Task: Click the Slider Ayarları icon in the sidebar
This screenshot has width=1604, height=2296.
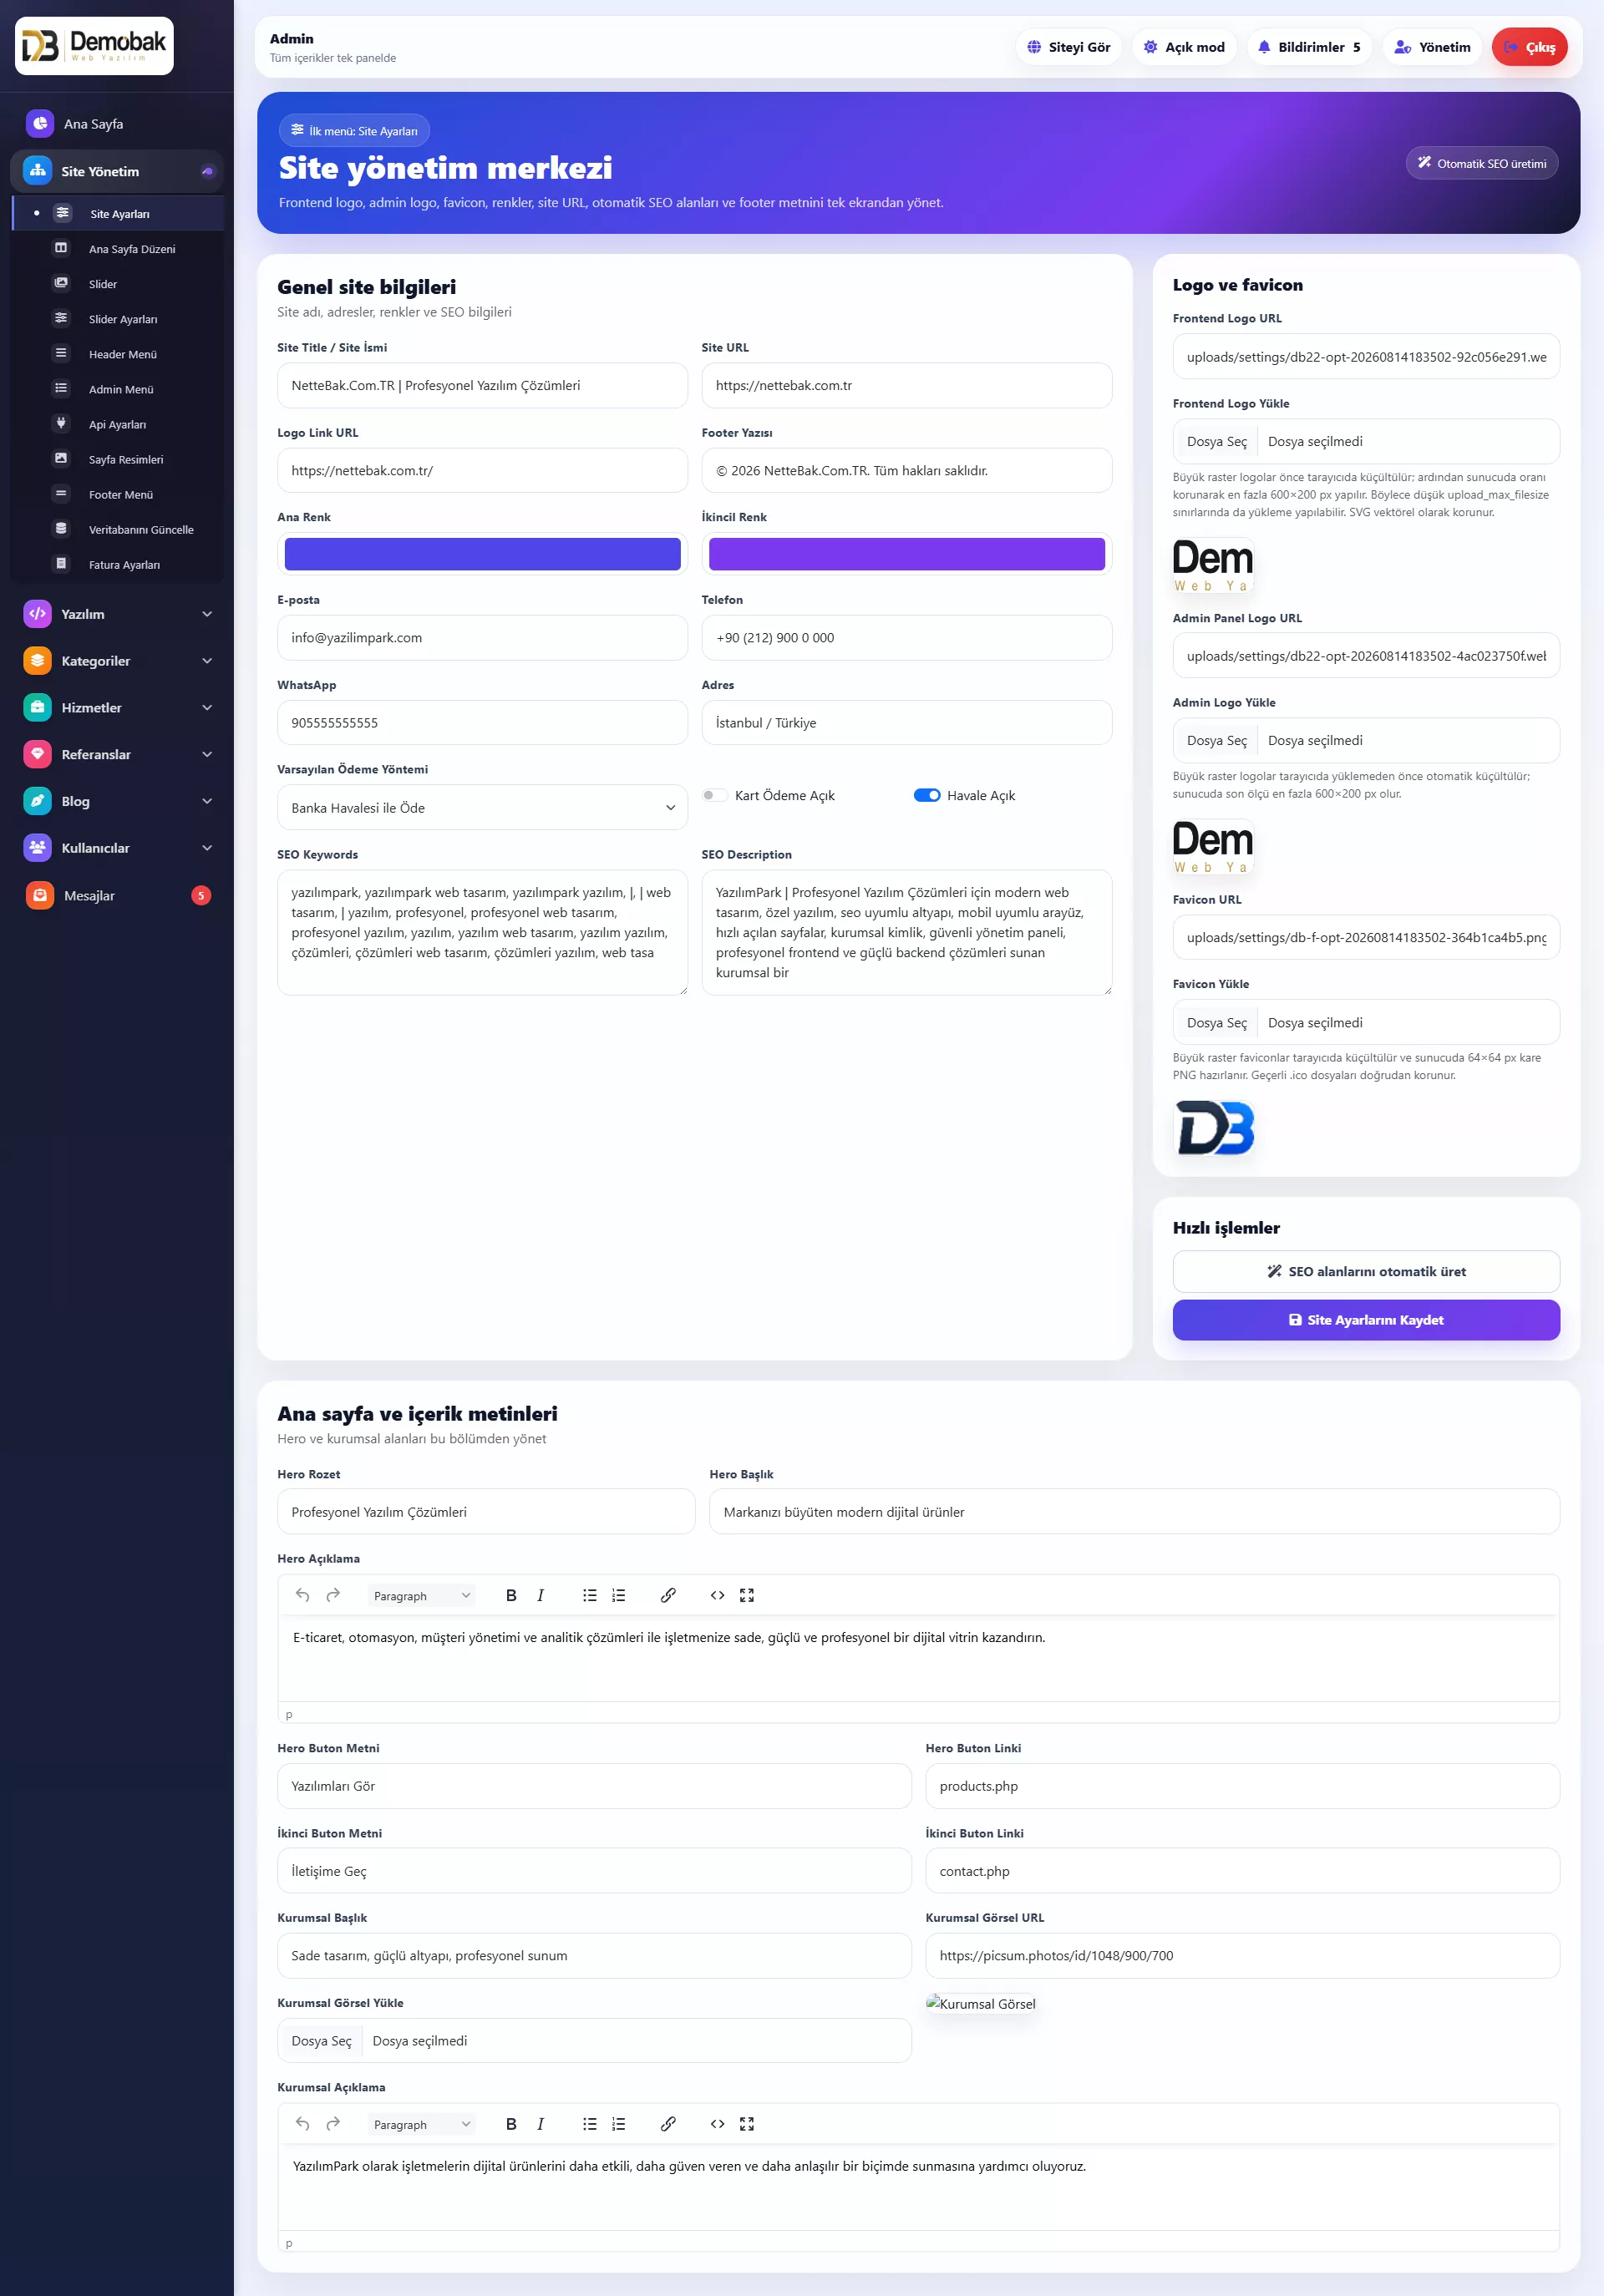Action: [x=61, y=318]
